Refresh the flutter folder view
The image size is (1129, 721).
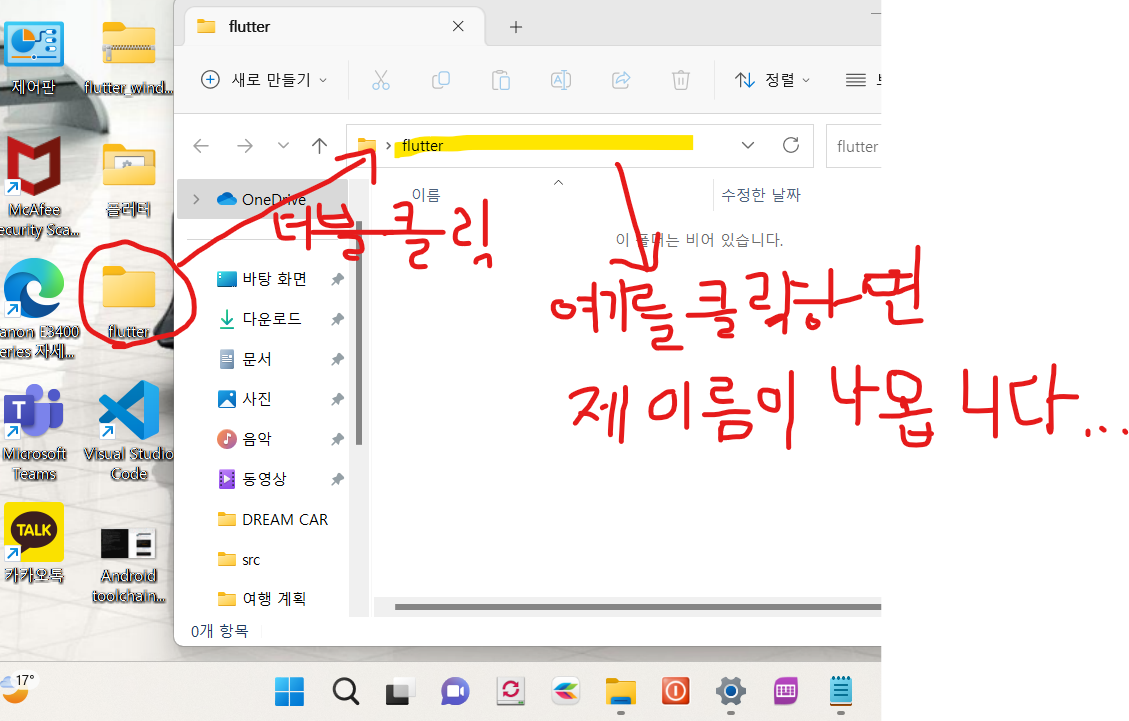tap(791, 145)
